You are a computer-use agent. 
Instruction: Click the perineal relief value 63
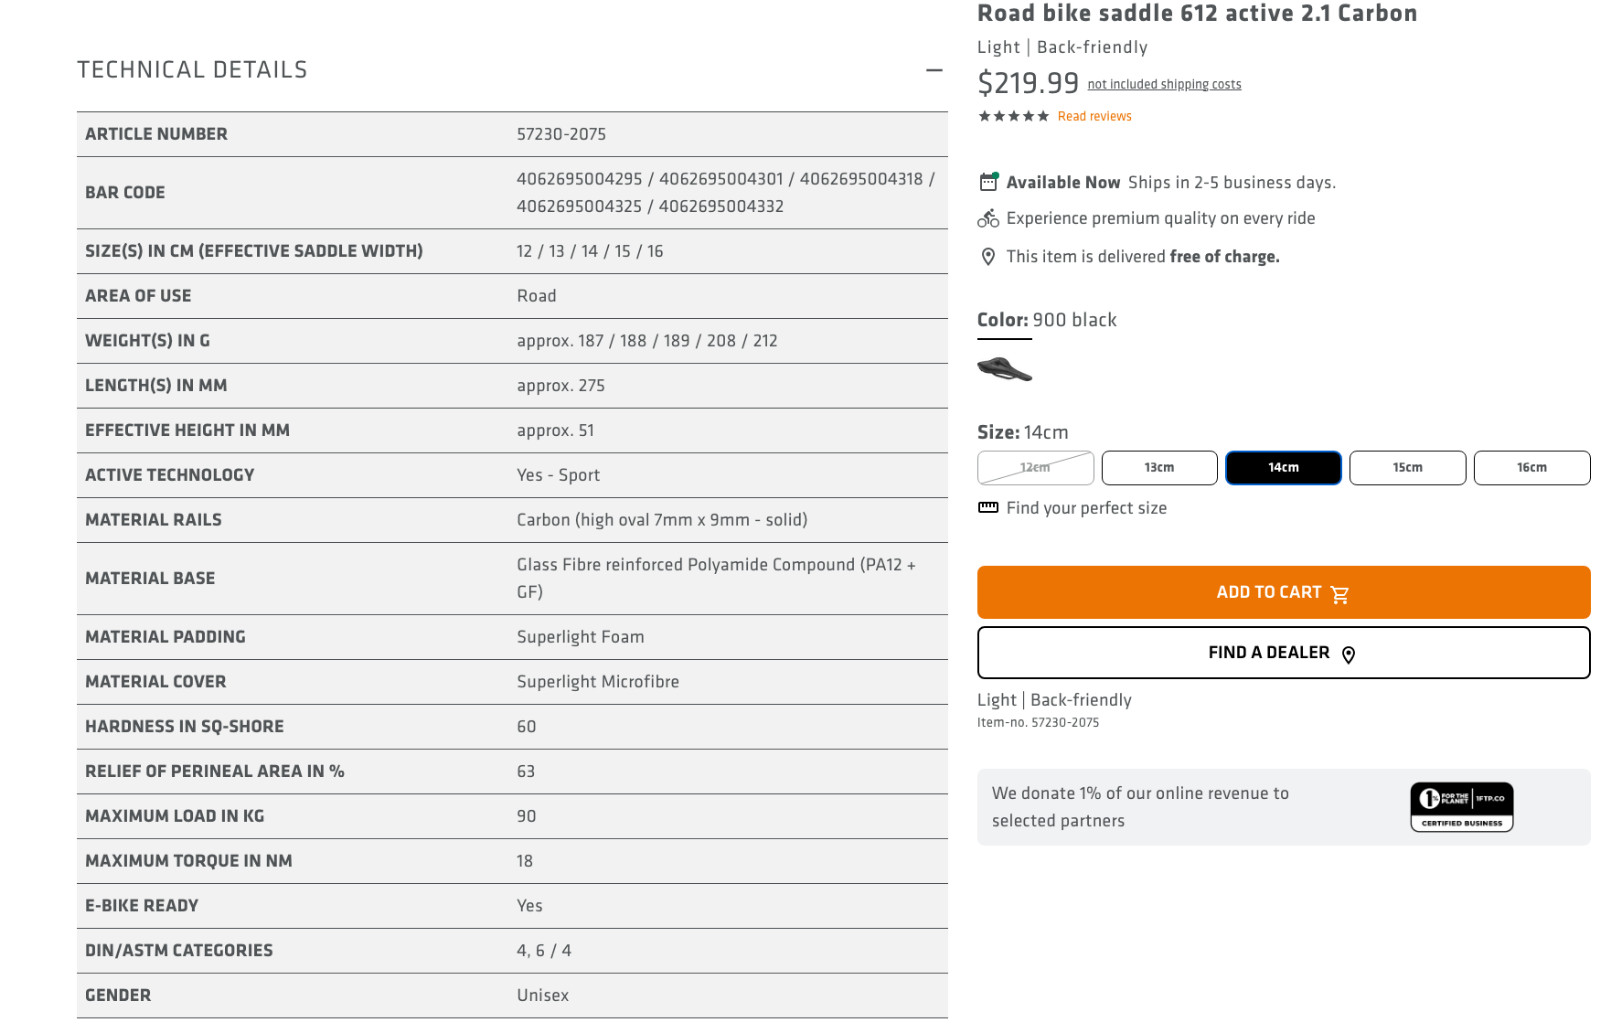point(526,772)
